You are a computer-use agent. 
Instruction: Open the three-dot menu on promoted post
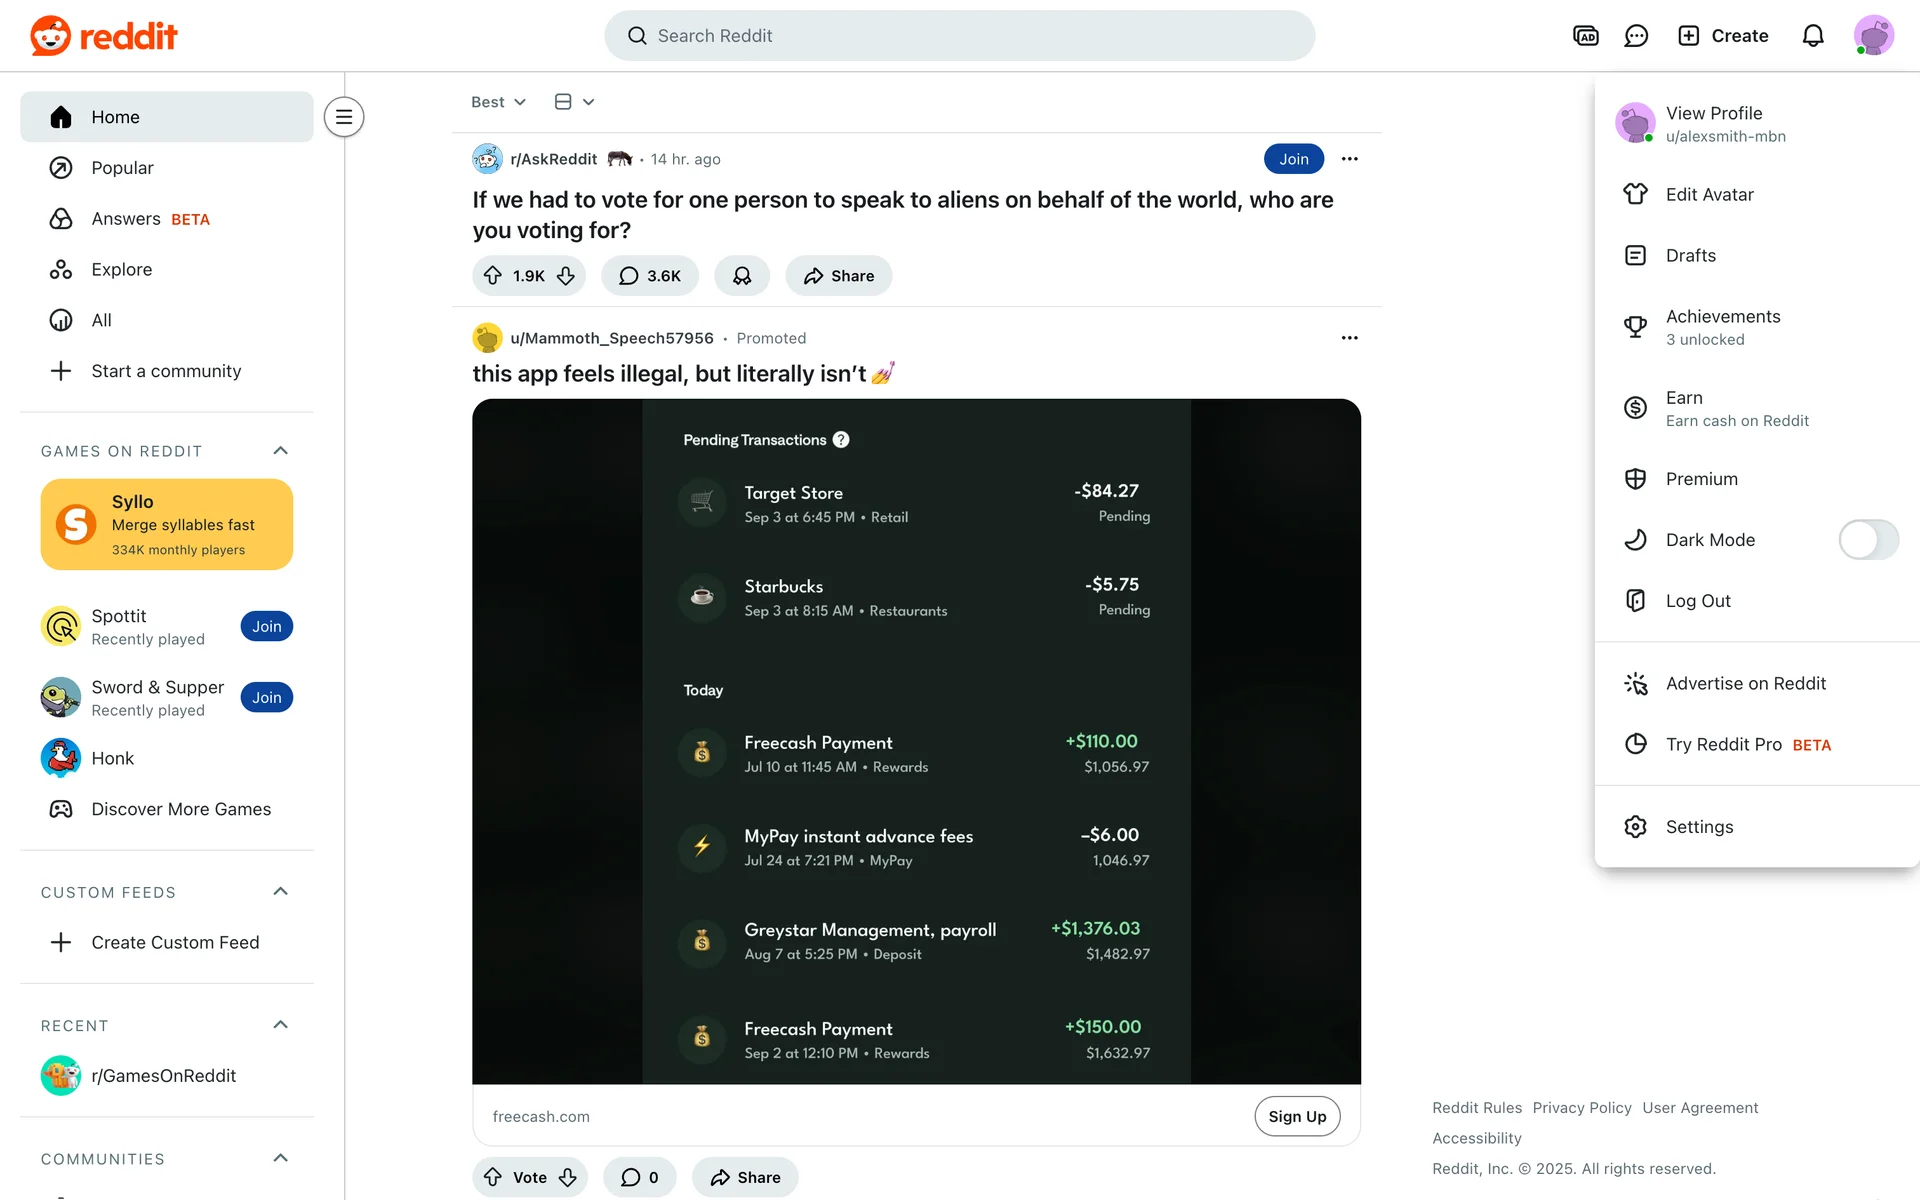coord(1349,338)
